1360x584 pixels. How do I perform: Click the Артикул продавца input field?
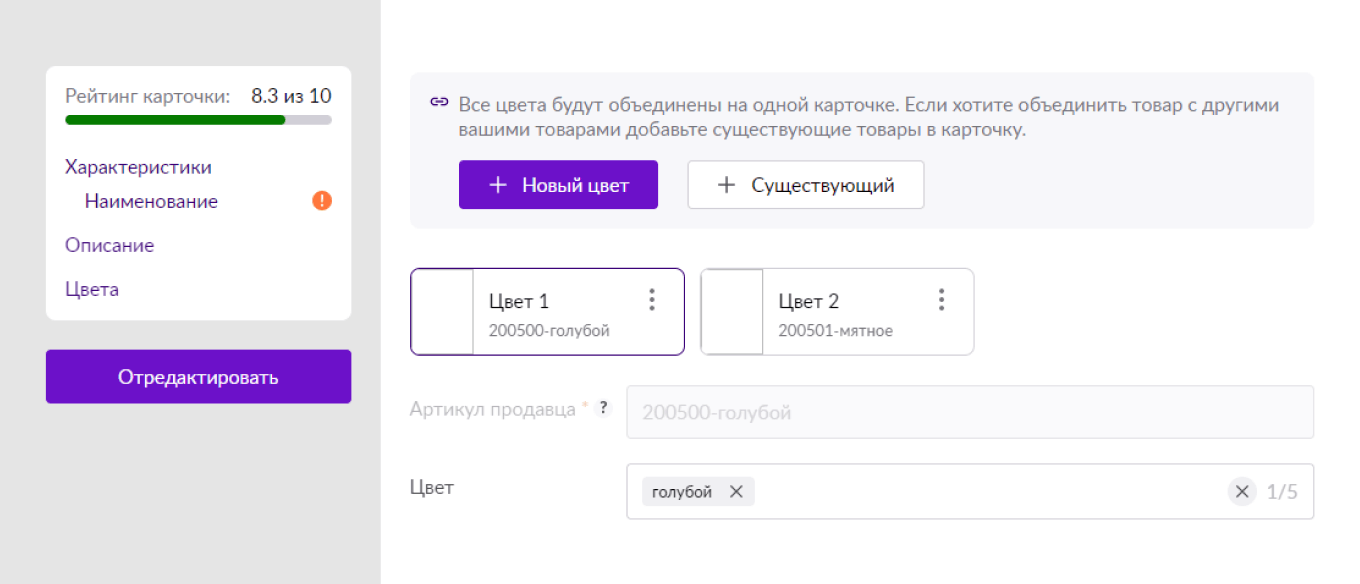(x=970, y=412)
